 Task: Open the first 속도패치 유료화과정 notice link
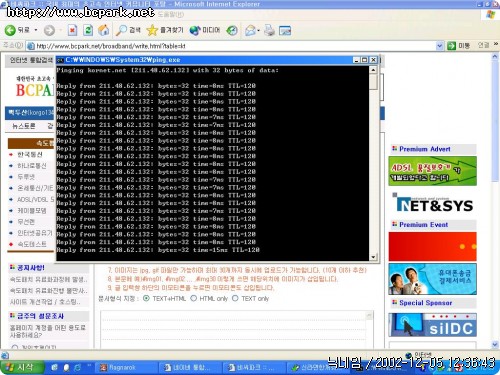[x=49, y=279]
